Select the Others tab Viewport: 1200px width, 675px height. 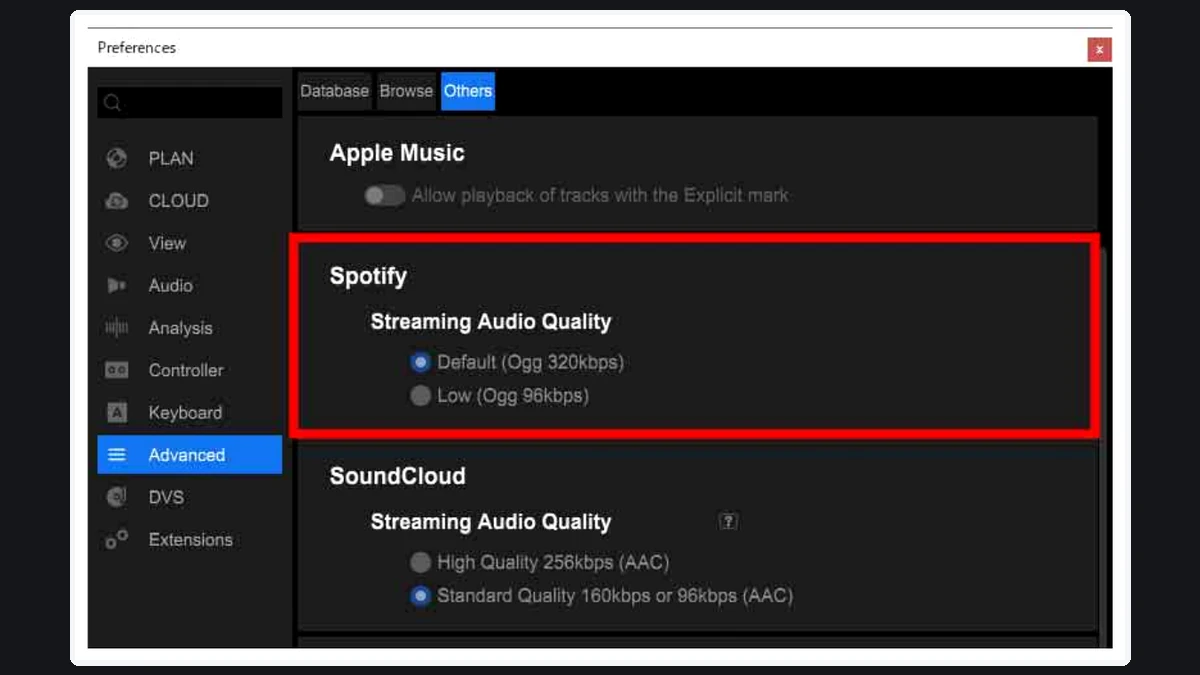pos(468,91)
